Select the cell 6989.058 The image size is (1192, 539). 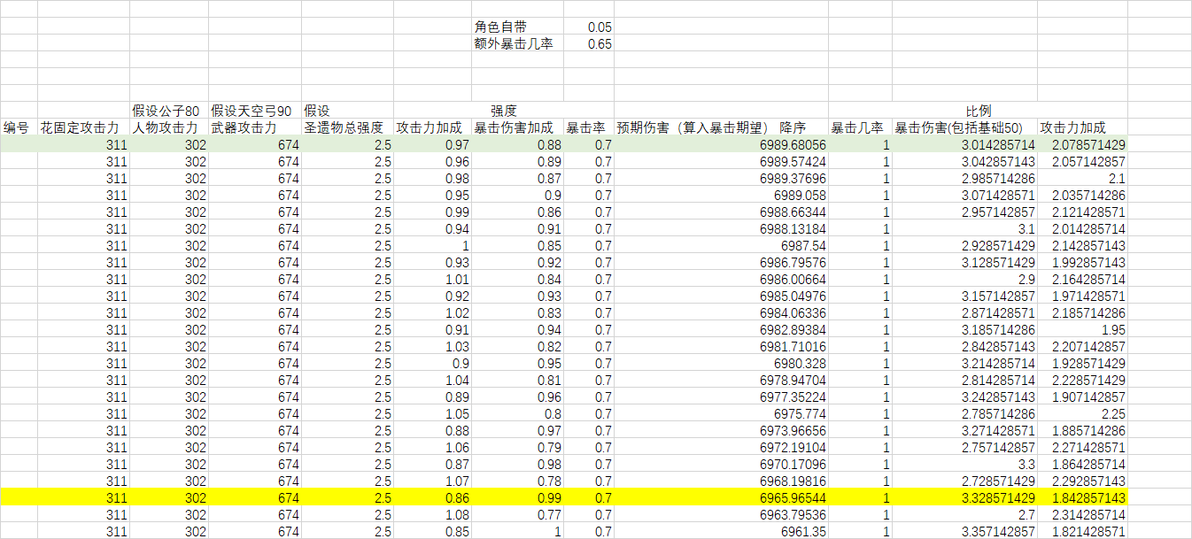[x=721, y=195]
